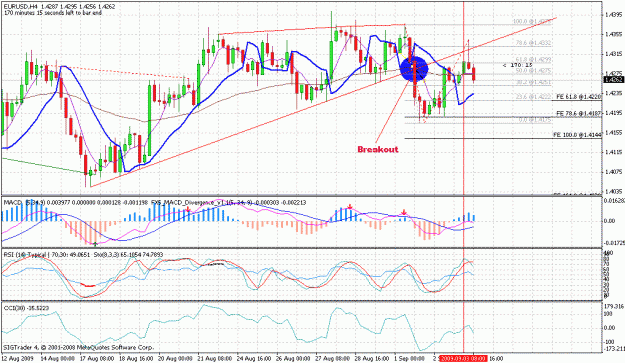Click the '17 Aug 08:00' date label
This screenshot has width=625, height=363.
[x=96, y=359]
